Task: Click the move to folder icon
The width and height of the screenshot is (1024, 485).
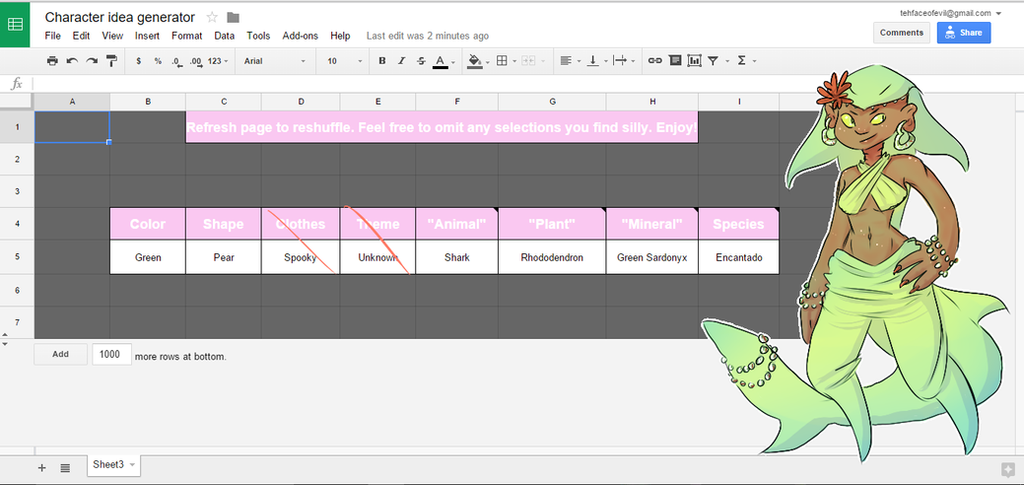Action: 233,18
